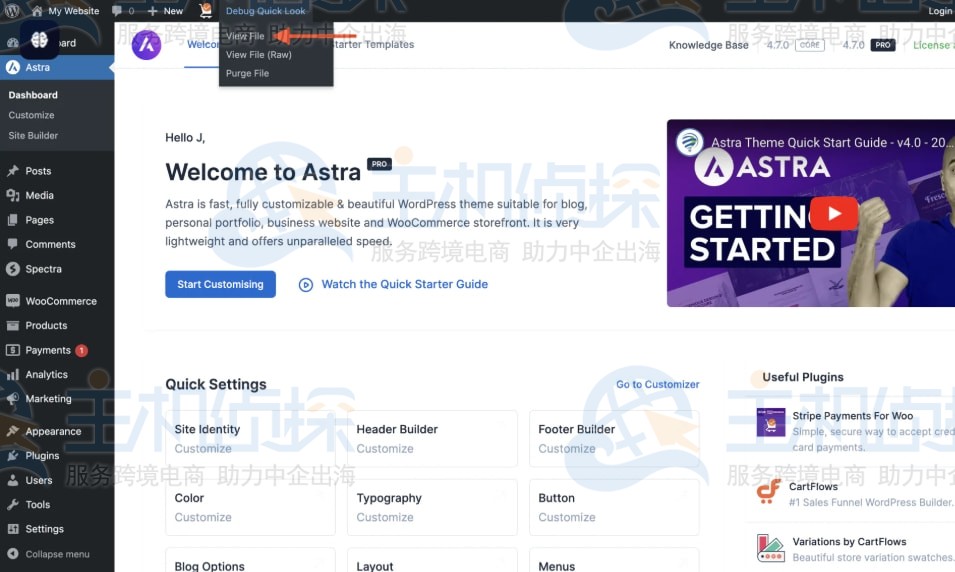Click the Comments icon in sidebar
955x572 pixels.
(13, 244)
